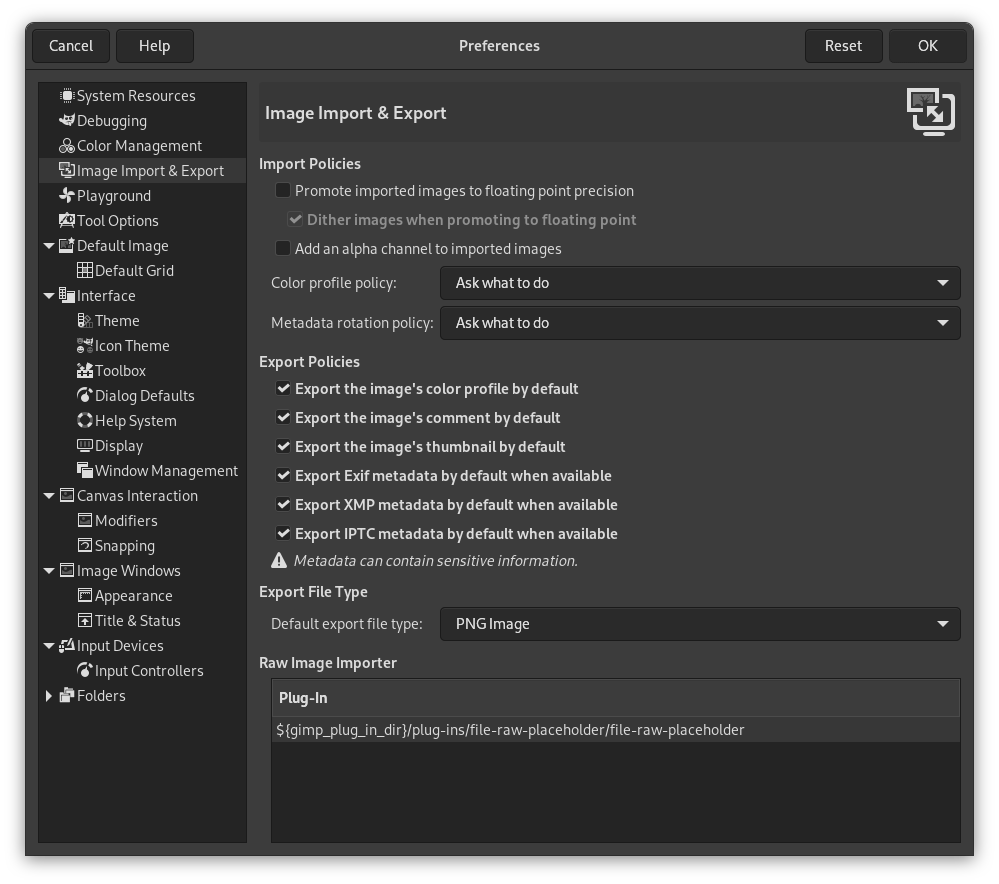Select the System Resources sidebar icon
This screenshot has width=999, height=884.
coord(67,95)
